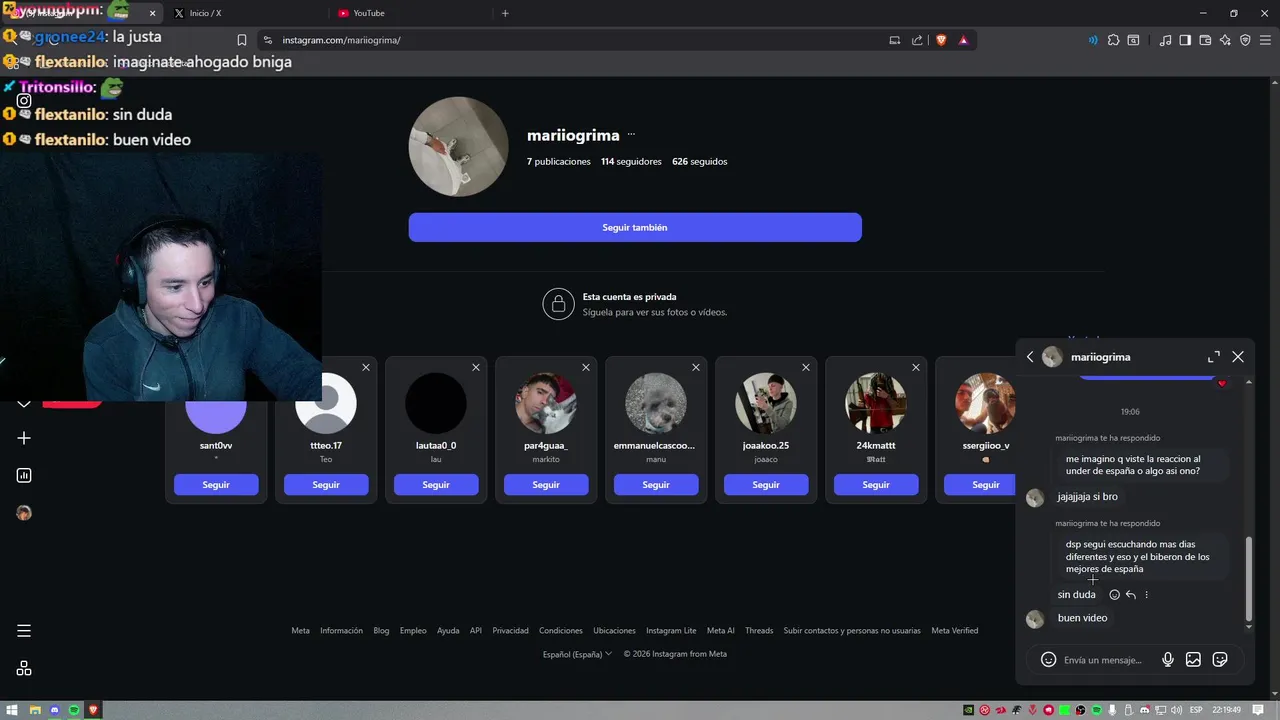Open the Instagram create plus icon

point(24,438)
